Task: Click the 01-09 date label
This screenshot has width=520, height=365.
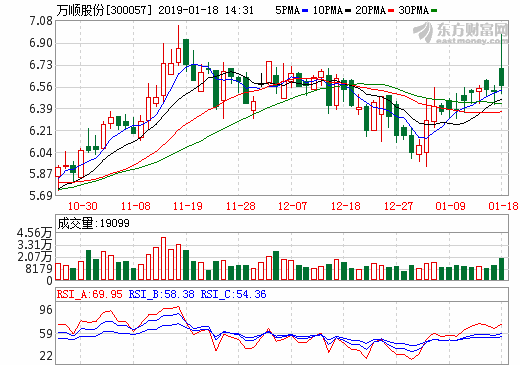Action: (x=450, y=206)
